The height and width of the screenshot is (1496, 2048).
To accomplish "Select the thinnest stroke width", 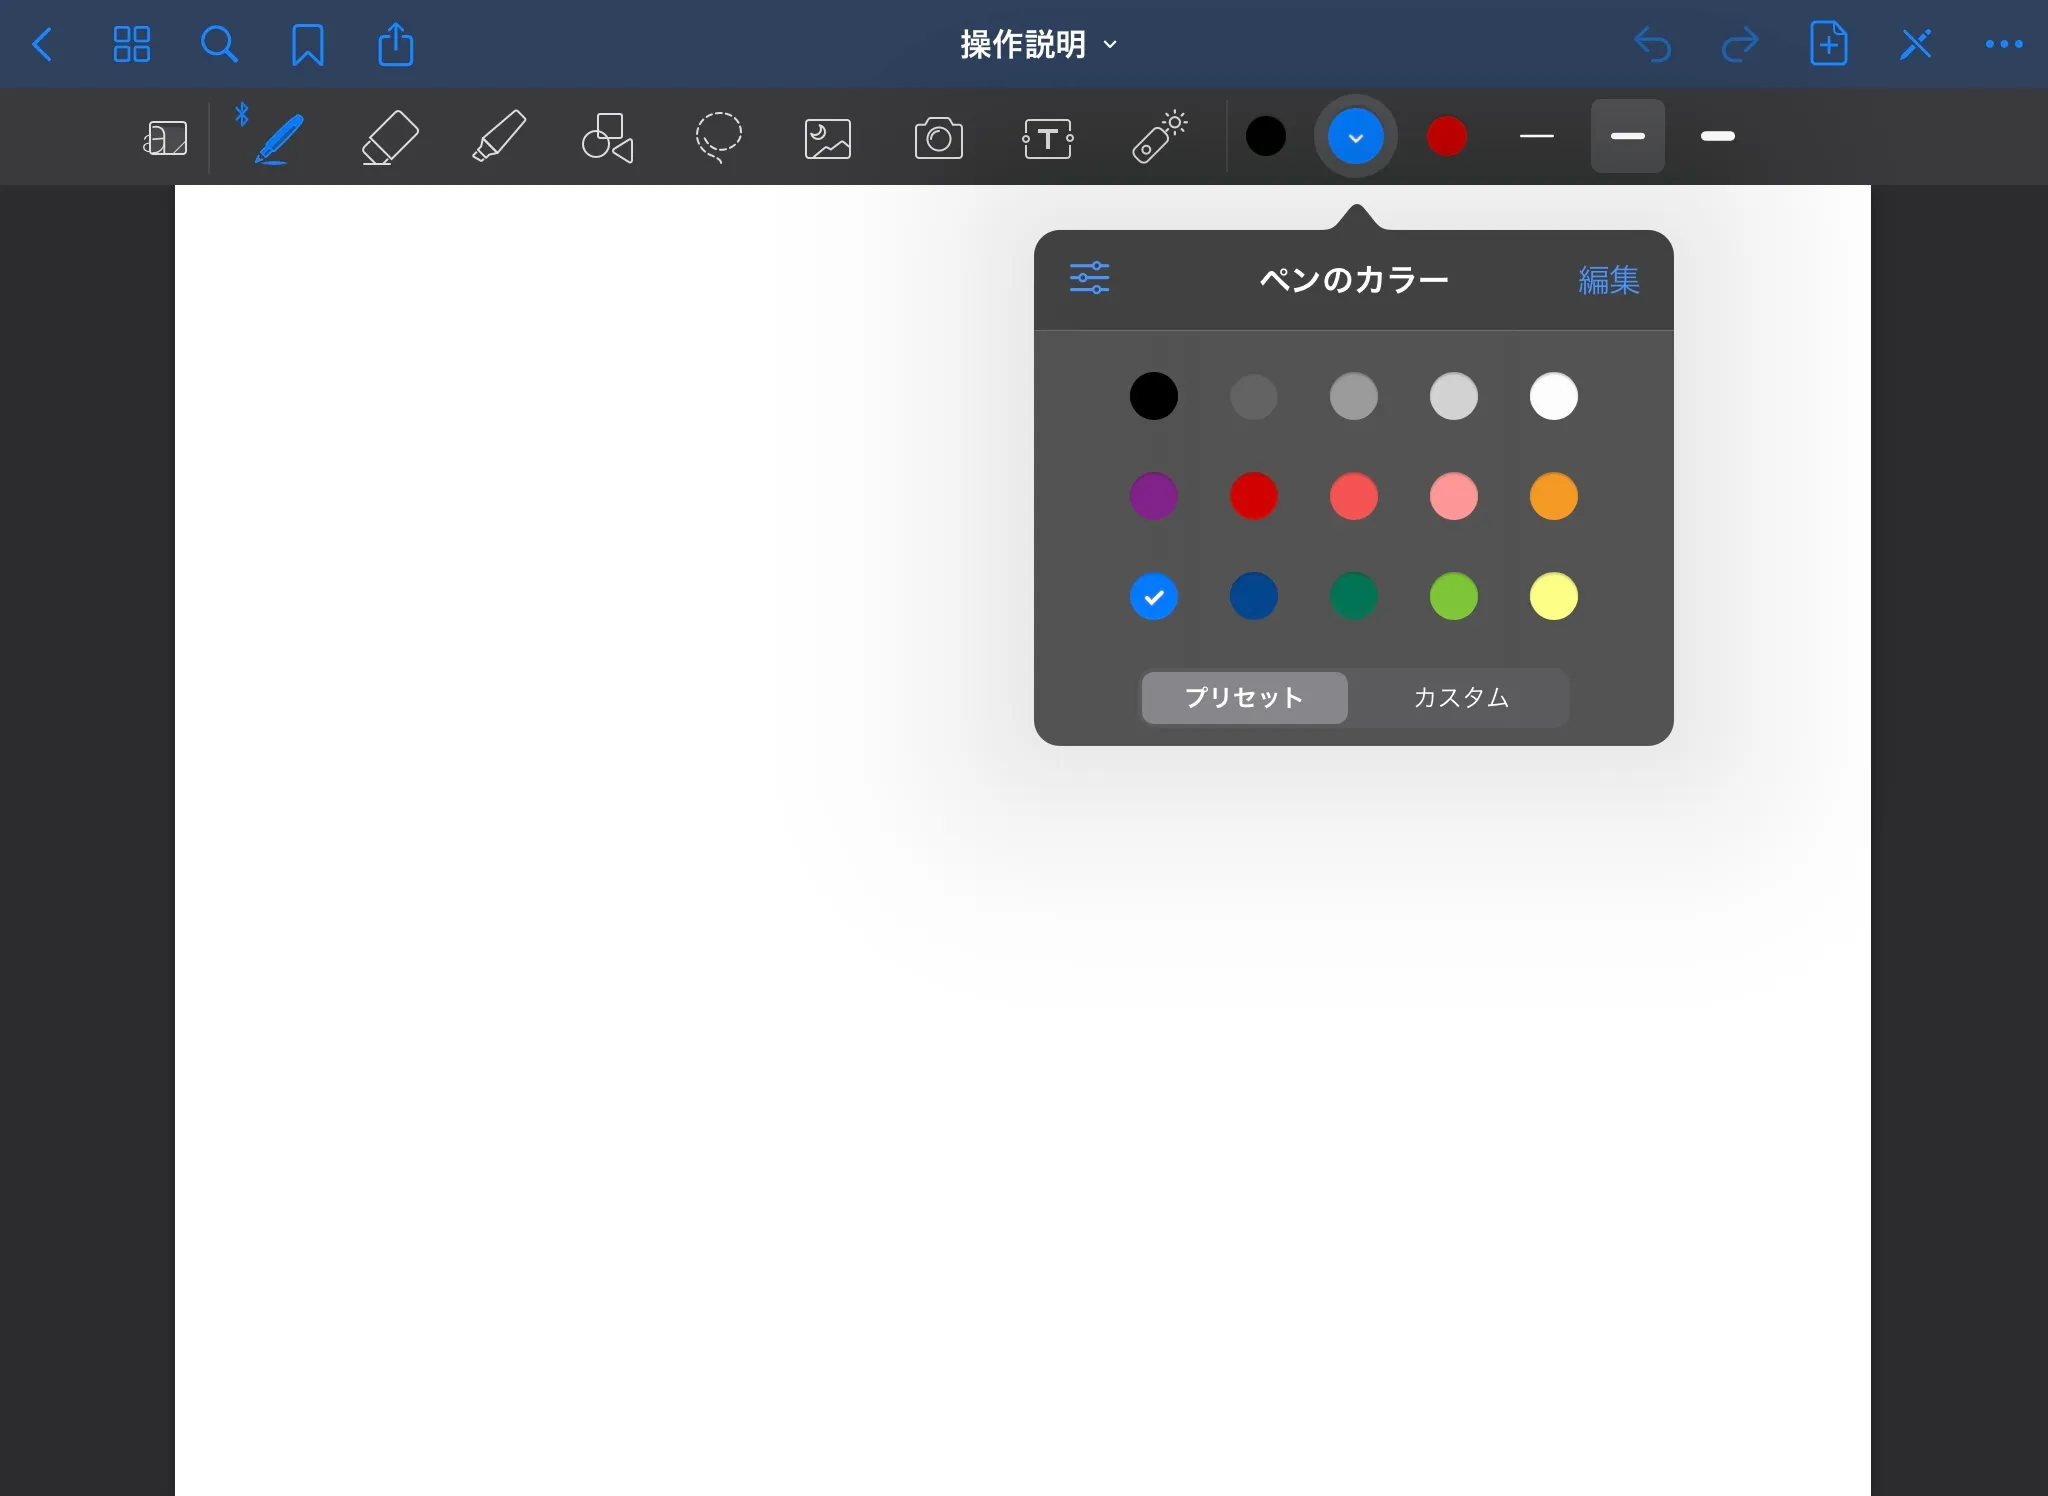I will (x=1536, y=136).
